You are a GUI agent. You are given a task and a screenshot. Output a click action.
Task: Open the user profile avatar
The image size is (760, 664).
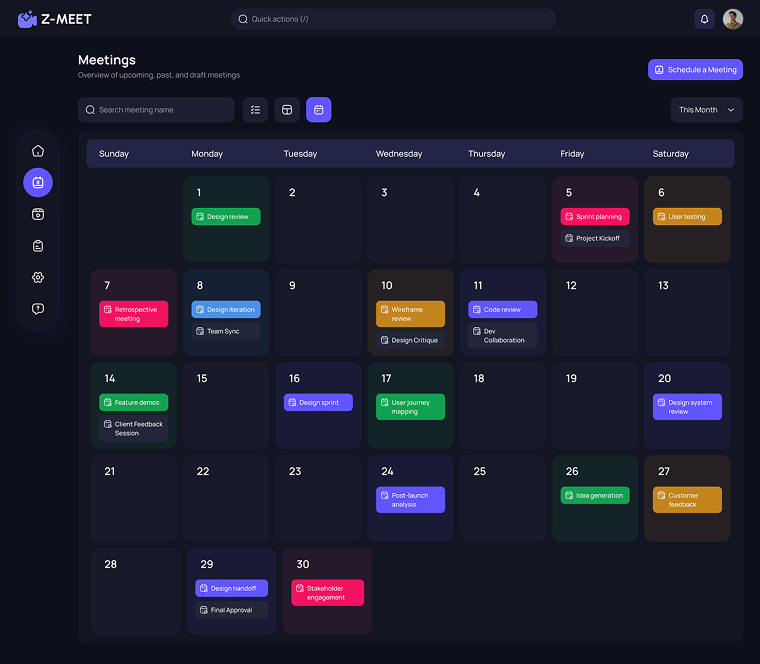point(733,19)
